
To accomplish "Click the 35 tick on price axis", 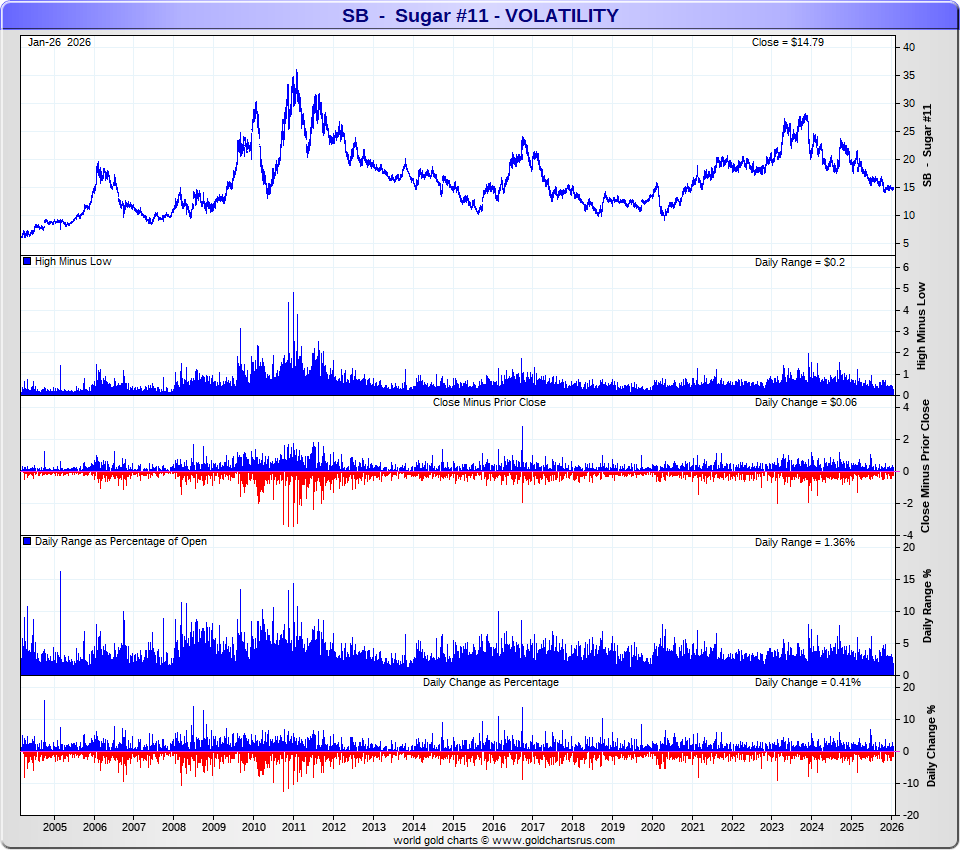I will (x=909, y=75).
